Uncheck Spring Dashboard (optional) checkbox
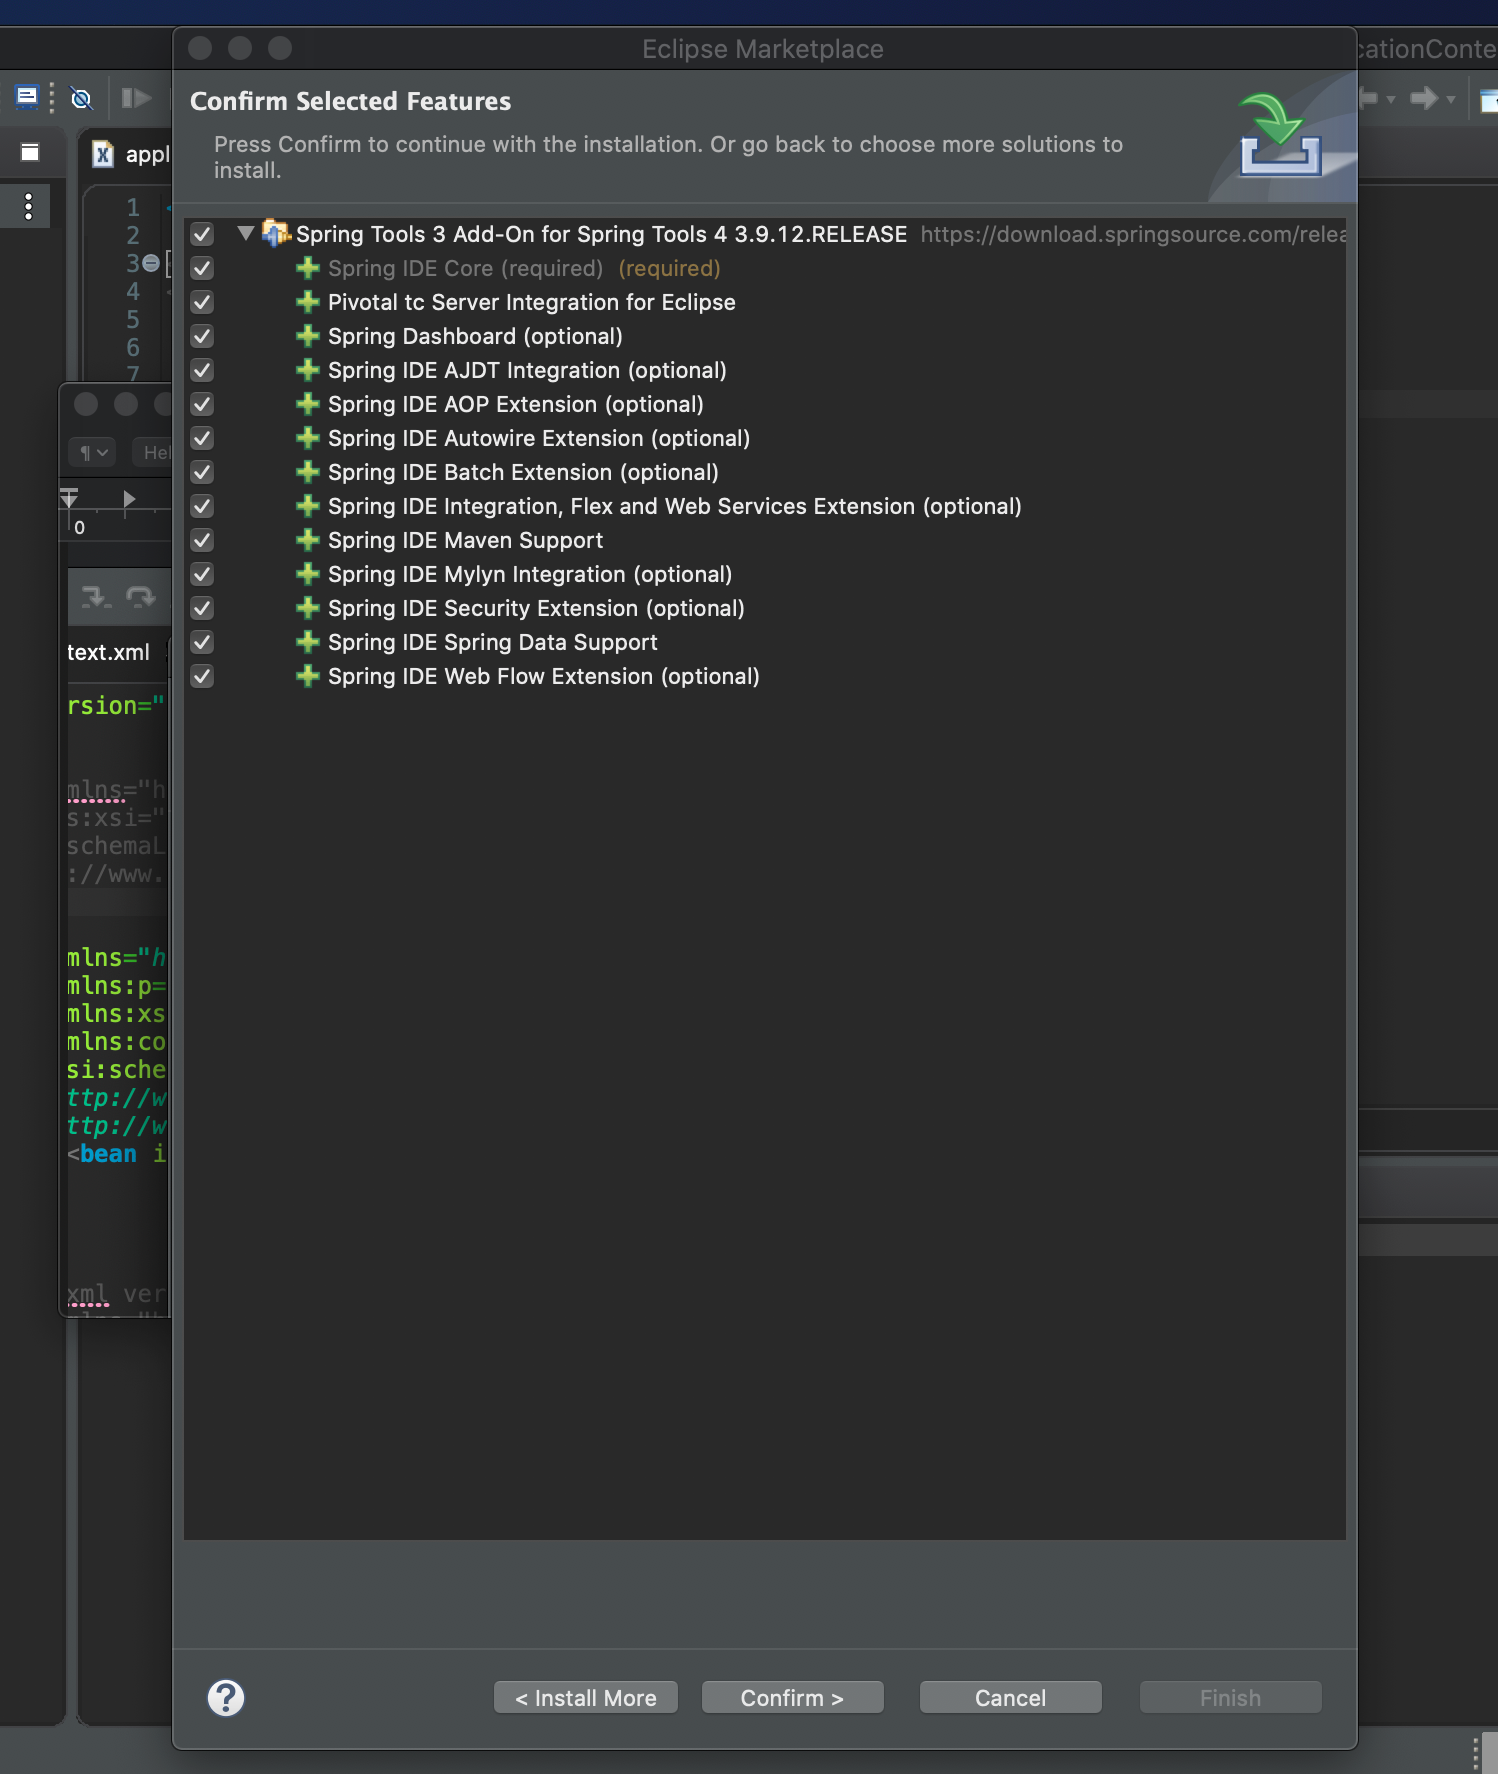The width and height of the screenshot is (1498, 1774). point(202,336)
